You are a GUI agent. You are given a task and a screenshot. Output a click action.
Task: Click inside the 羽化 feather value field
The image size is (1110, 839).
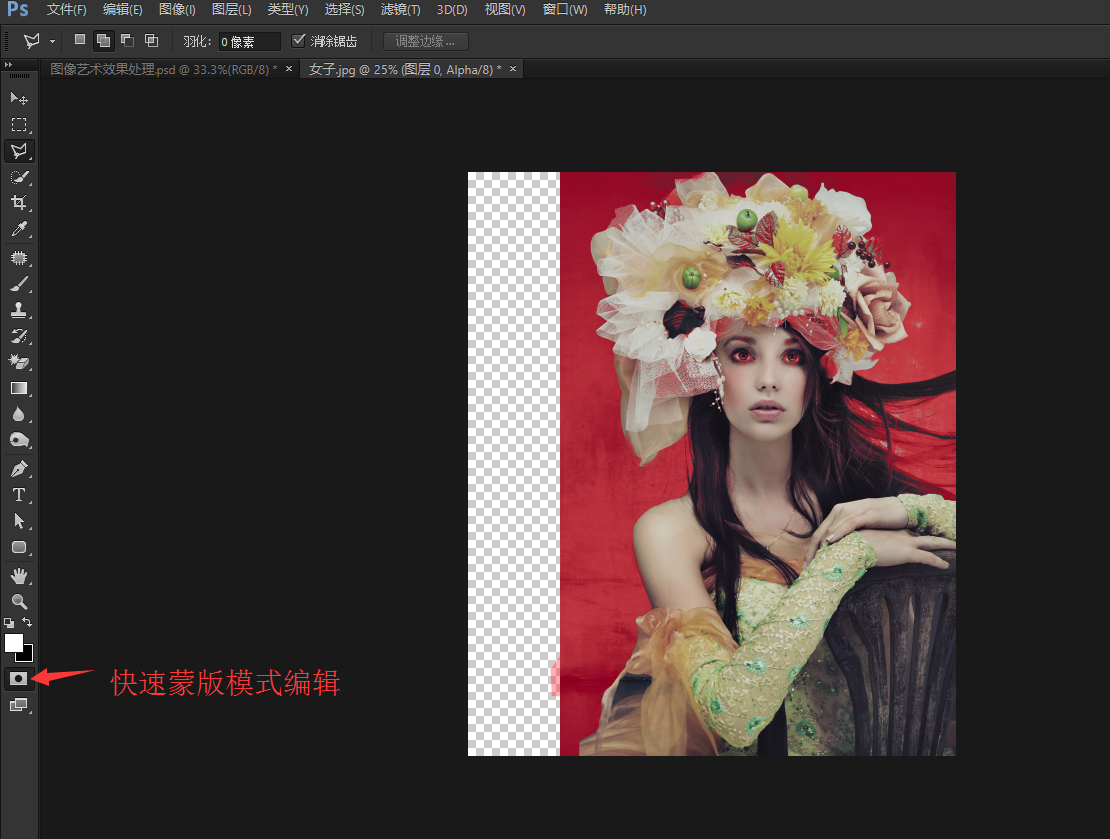(248, 41)
